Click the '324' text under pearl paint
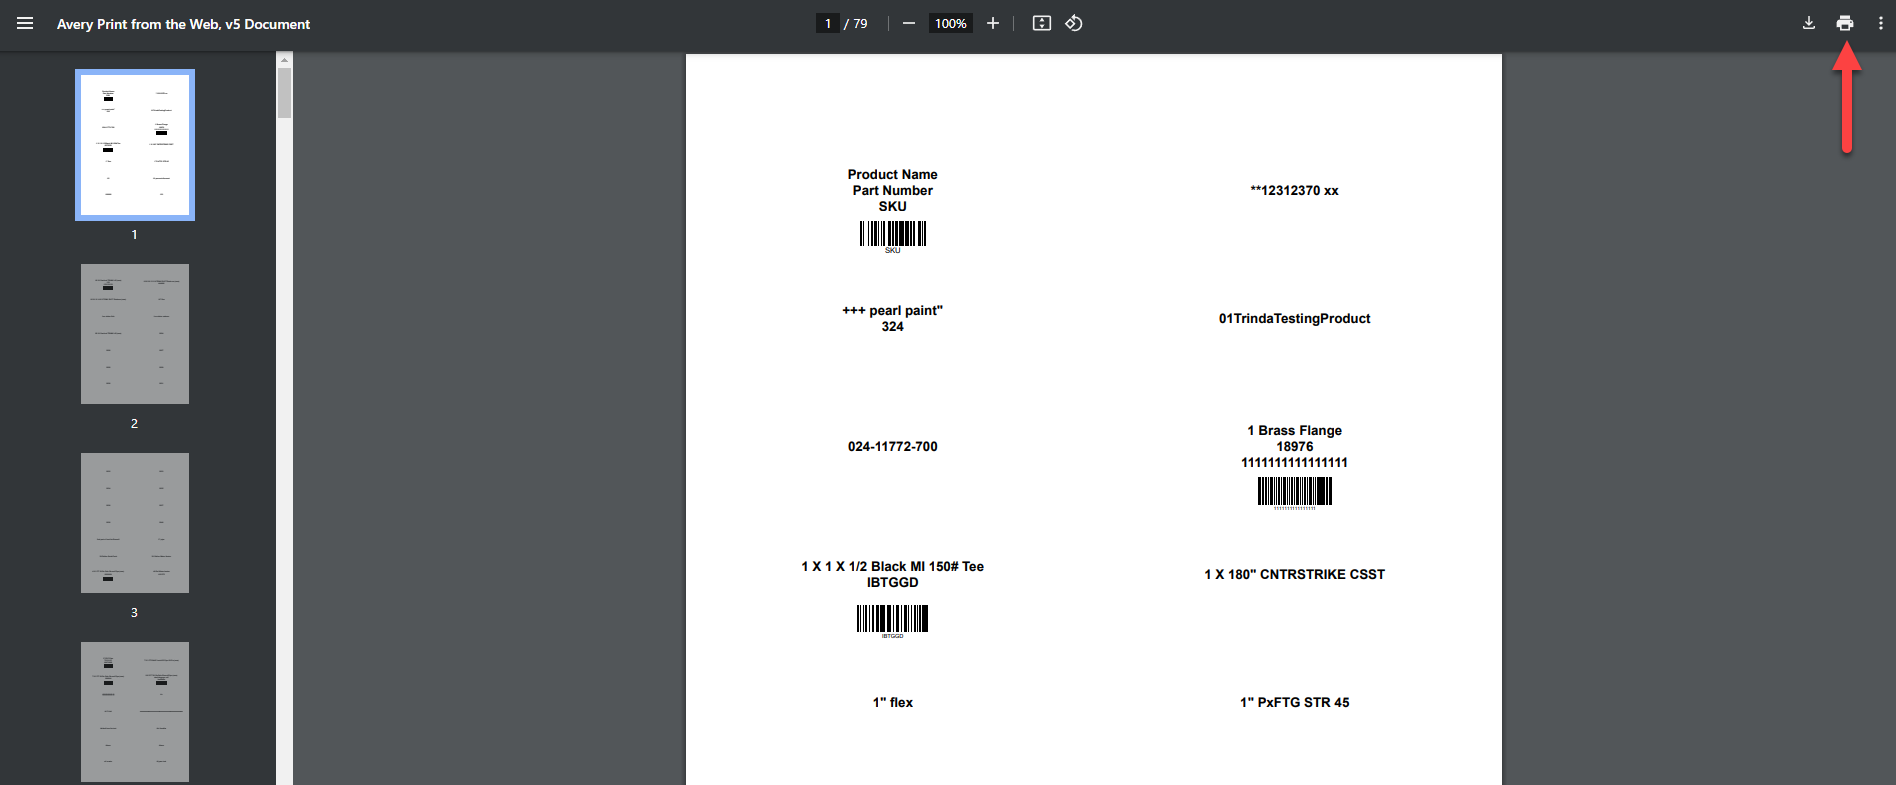The height and width of the screenshot is (785, 1896). pos(893,326)
